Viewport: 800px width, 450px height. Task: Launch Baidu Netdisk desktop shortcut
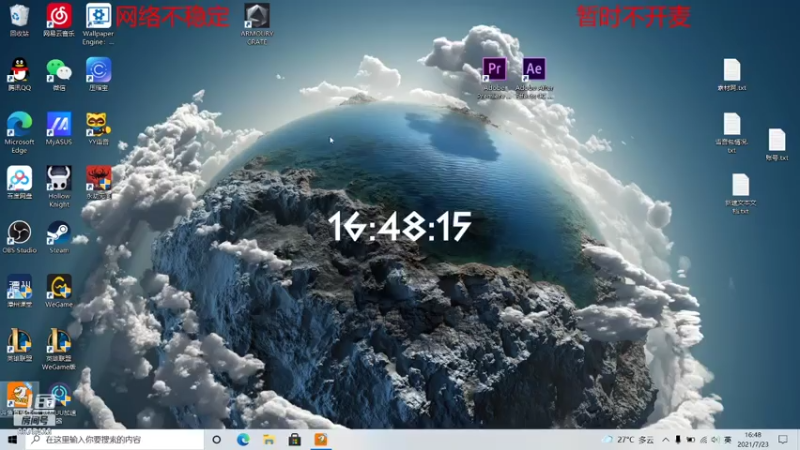click(x=19, y=183)
